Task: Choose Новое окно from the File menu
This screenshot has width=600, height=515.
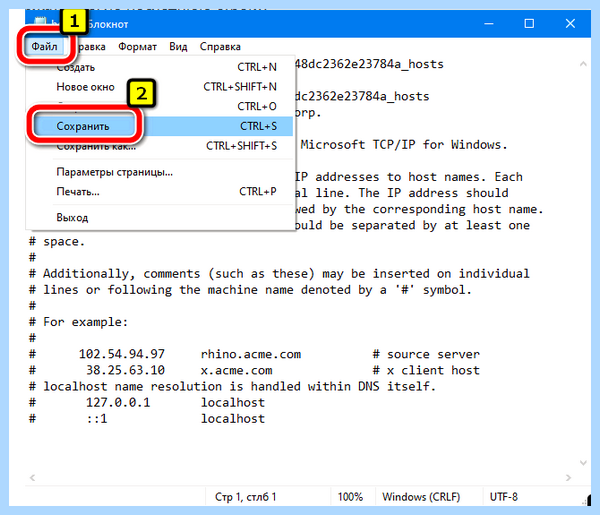Action: click(x=160, y=87)
